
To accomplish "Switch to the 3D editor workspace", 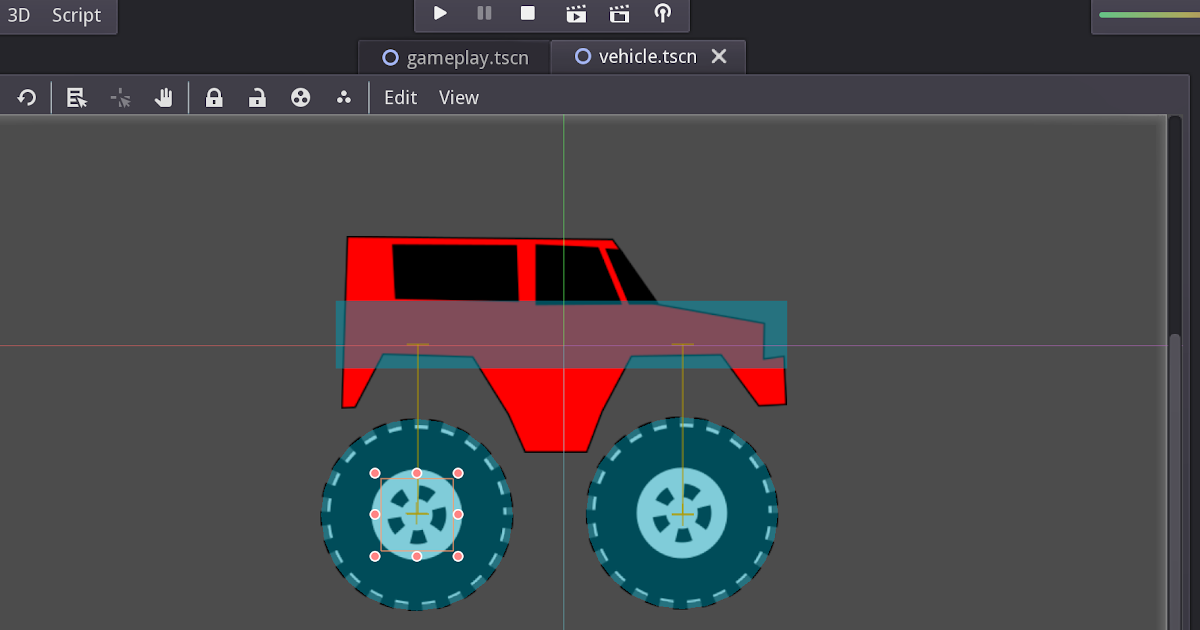I will [x=19, y=15].
